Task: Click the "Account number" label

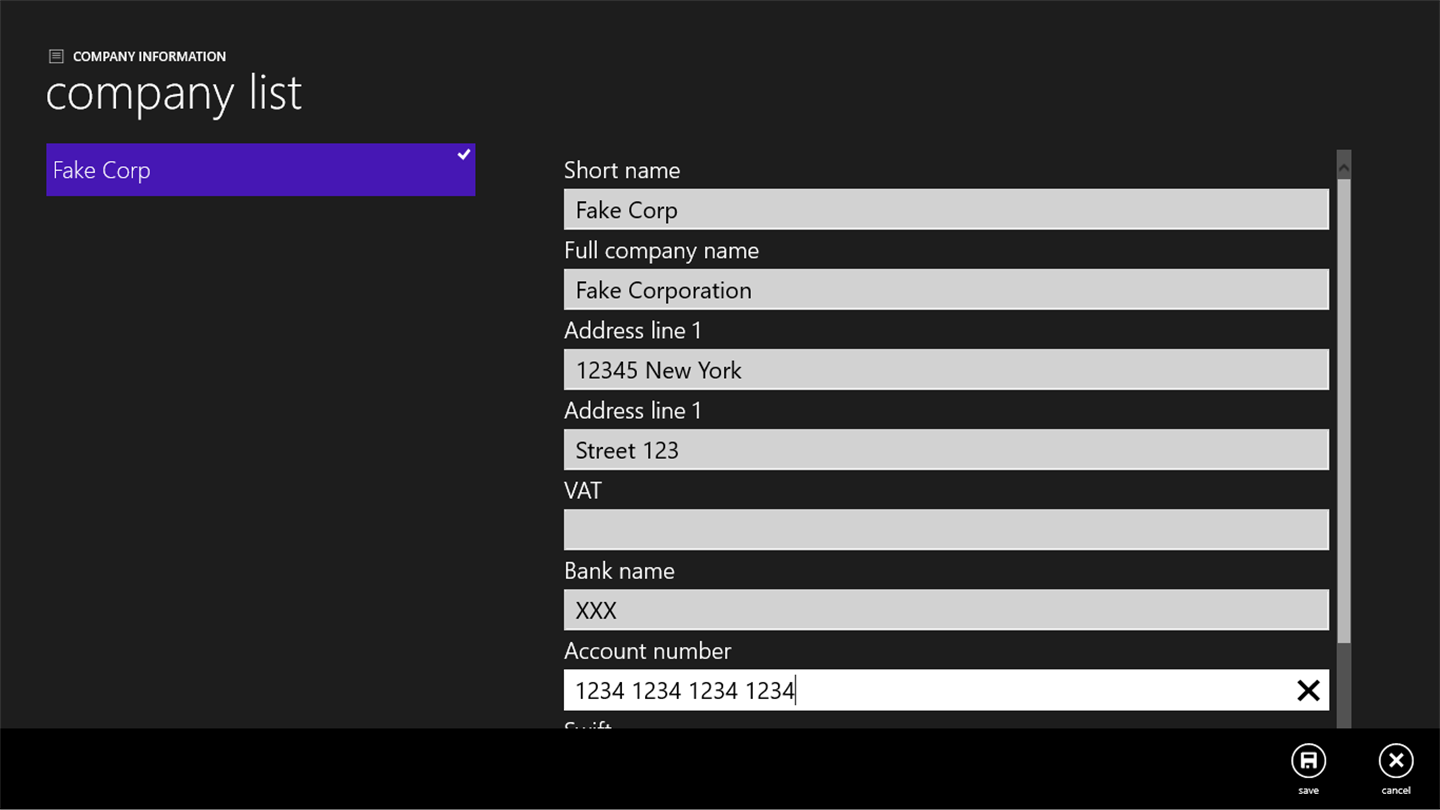Action: click(647, 650)
